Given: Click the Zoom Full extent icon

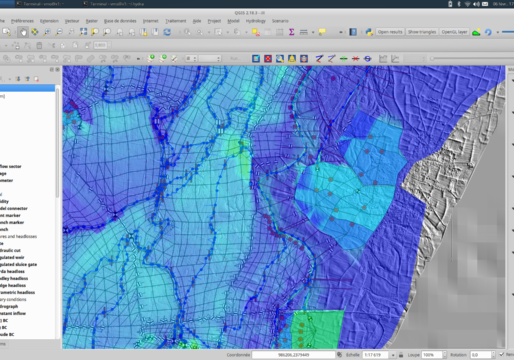Looking at the screenshot, I should click(x=83, y=32).
